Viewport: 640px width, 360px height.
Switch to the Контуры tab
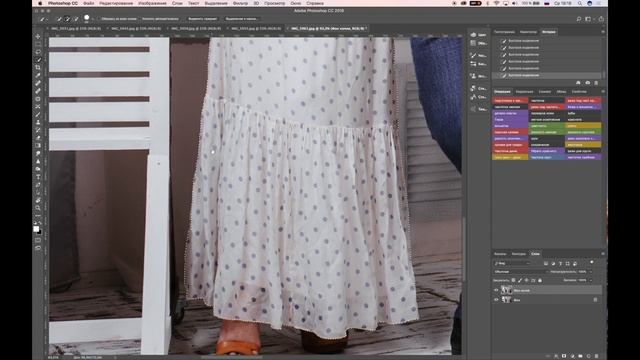pyautogui.click(x=519, y=254)
